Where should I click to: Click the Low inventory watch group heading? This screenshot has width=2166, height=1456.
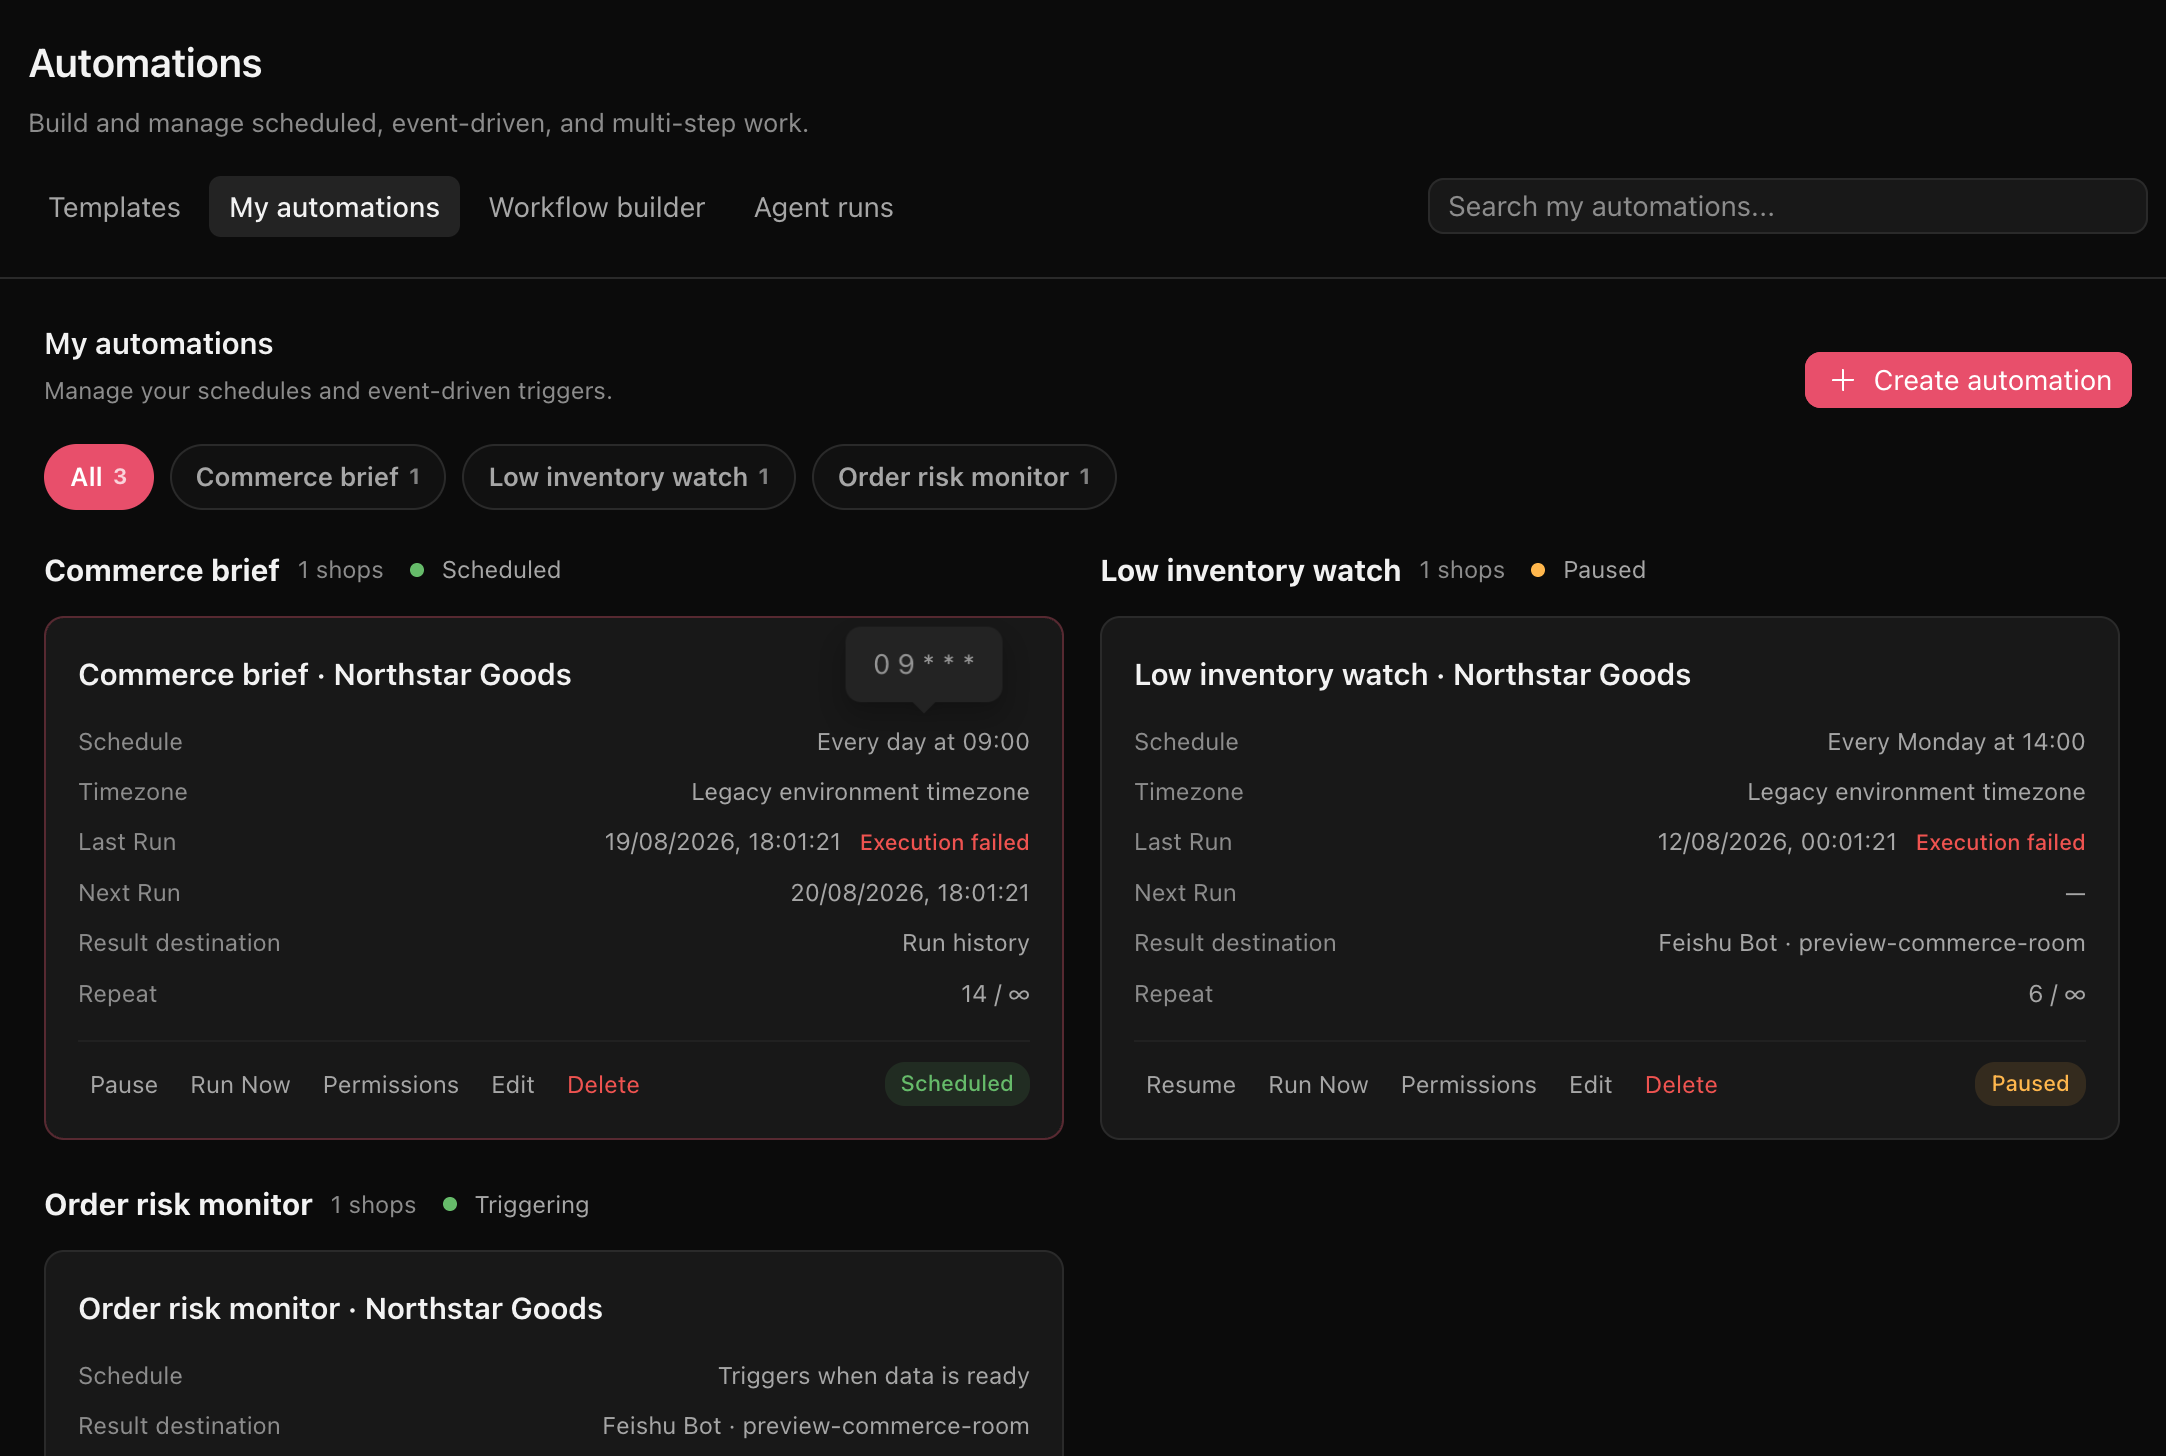point(1251,570)
